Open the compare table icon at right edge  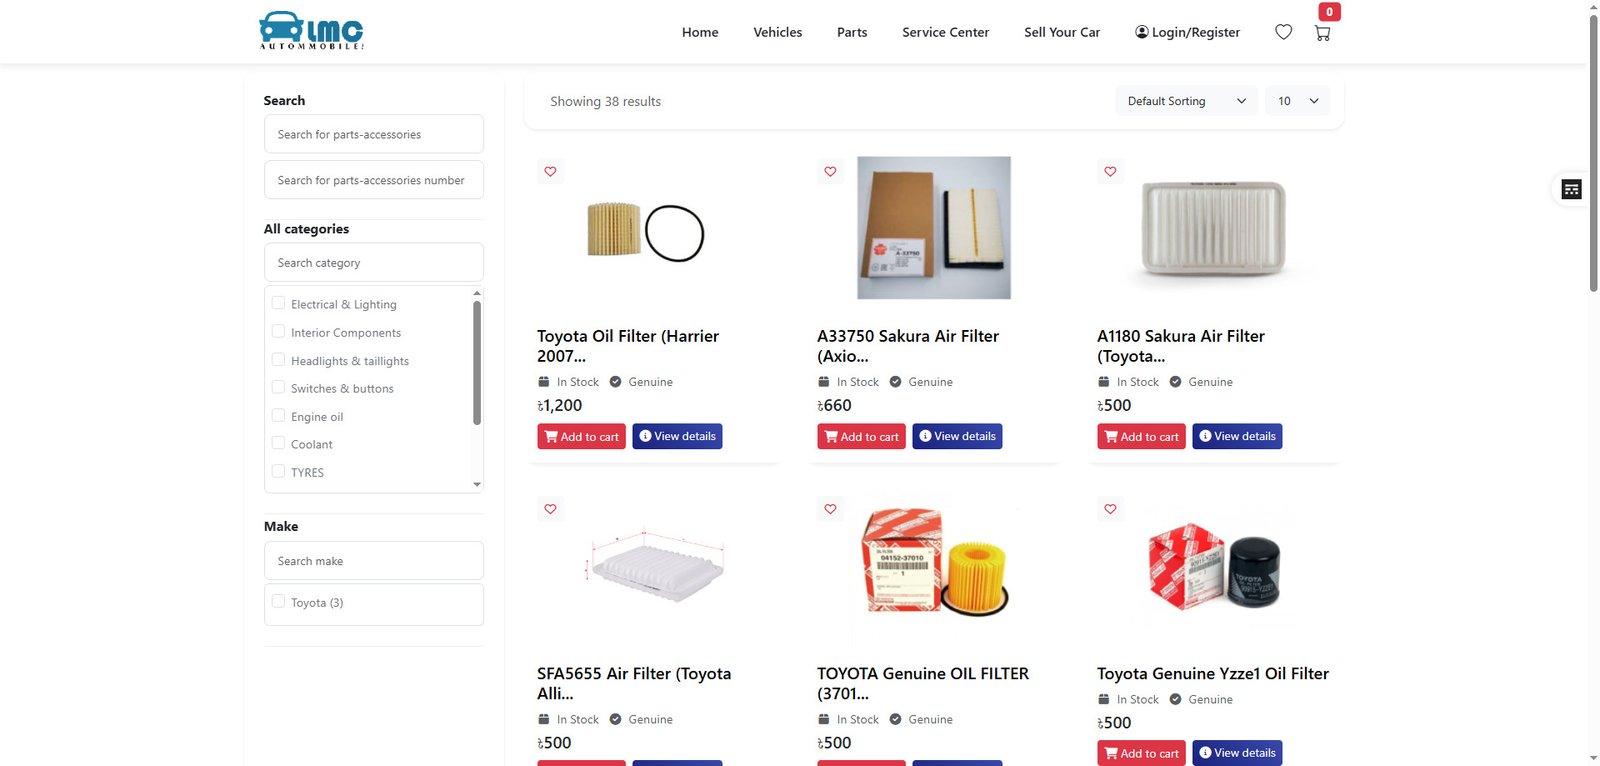coord(1572,189)
